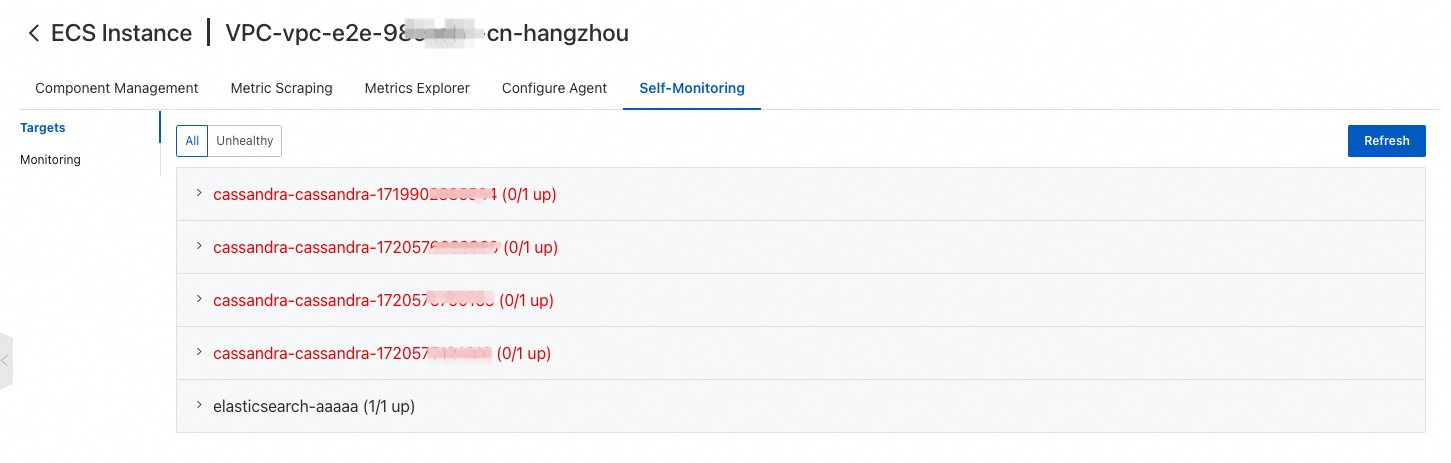The width and height of the screenshot is (1451, 463).
Task: Open the Metrics Explorer tab
Action: 417,88
